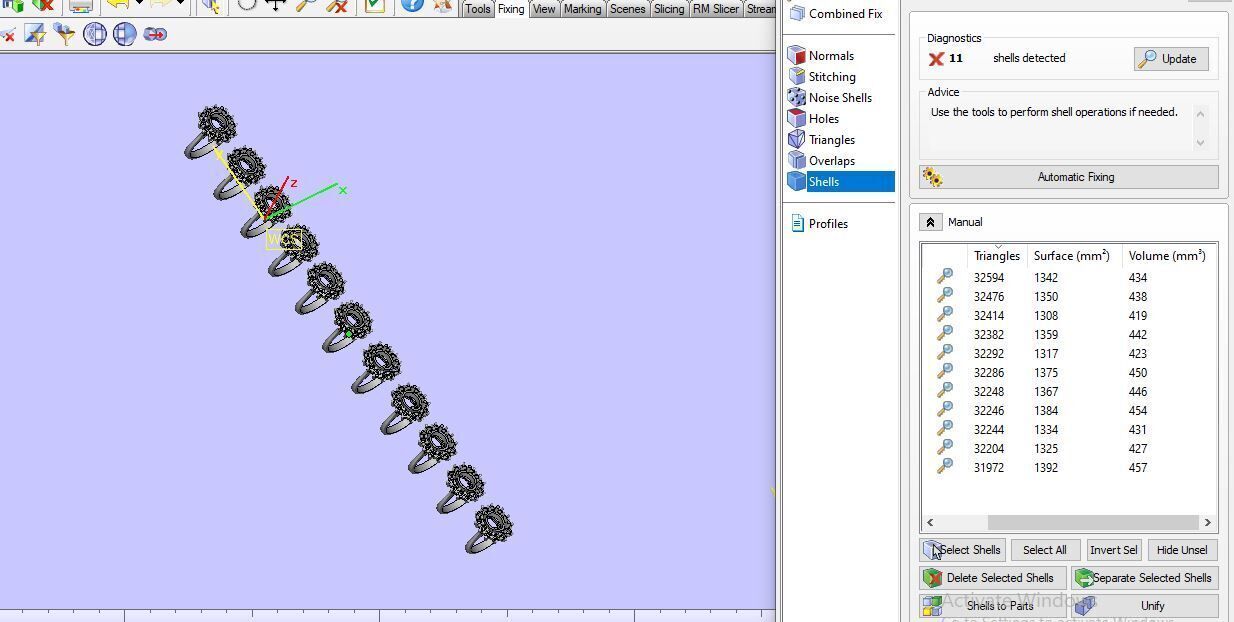Open the Holes fixing page
1234x622 pixels.
click(814, 119)
